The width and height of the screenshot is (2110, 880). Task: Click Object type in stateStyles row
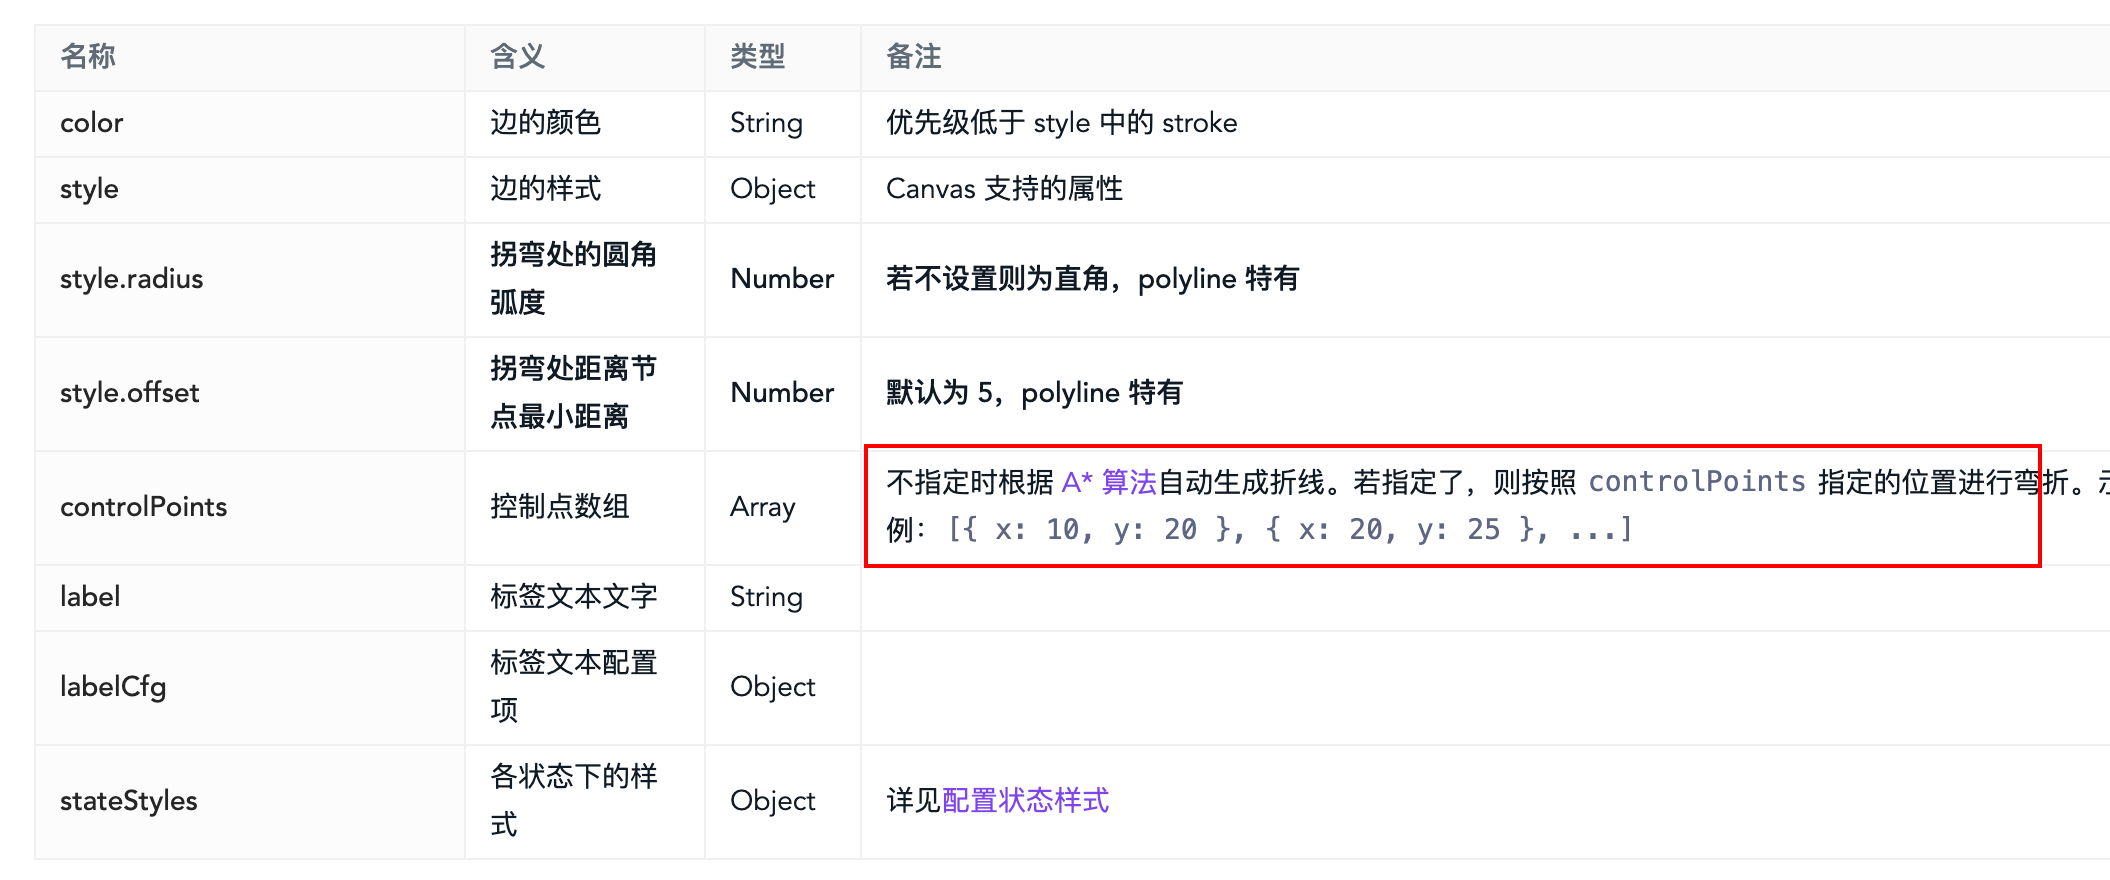[773, 802]
